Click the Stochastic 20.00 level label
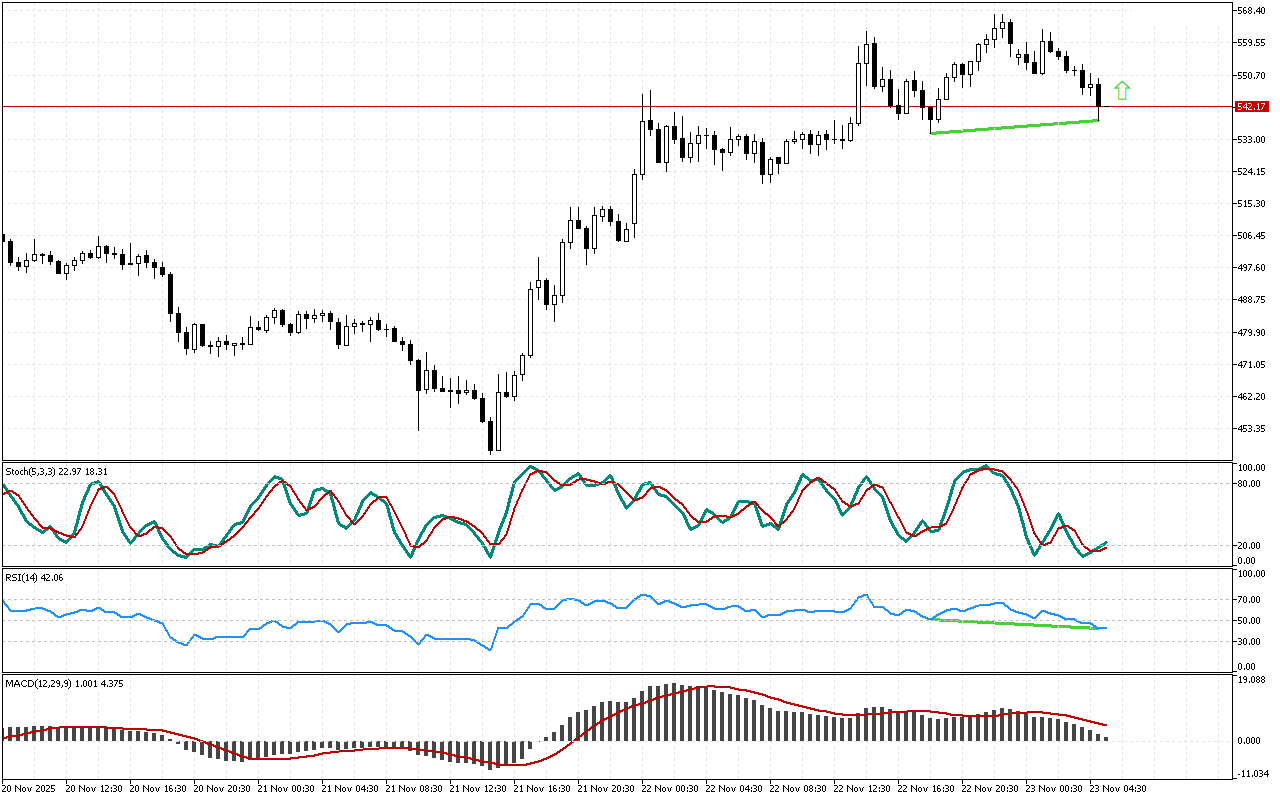Image resolution: width=1280 pixels, height=800 pixels. 1249,546
